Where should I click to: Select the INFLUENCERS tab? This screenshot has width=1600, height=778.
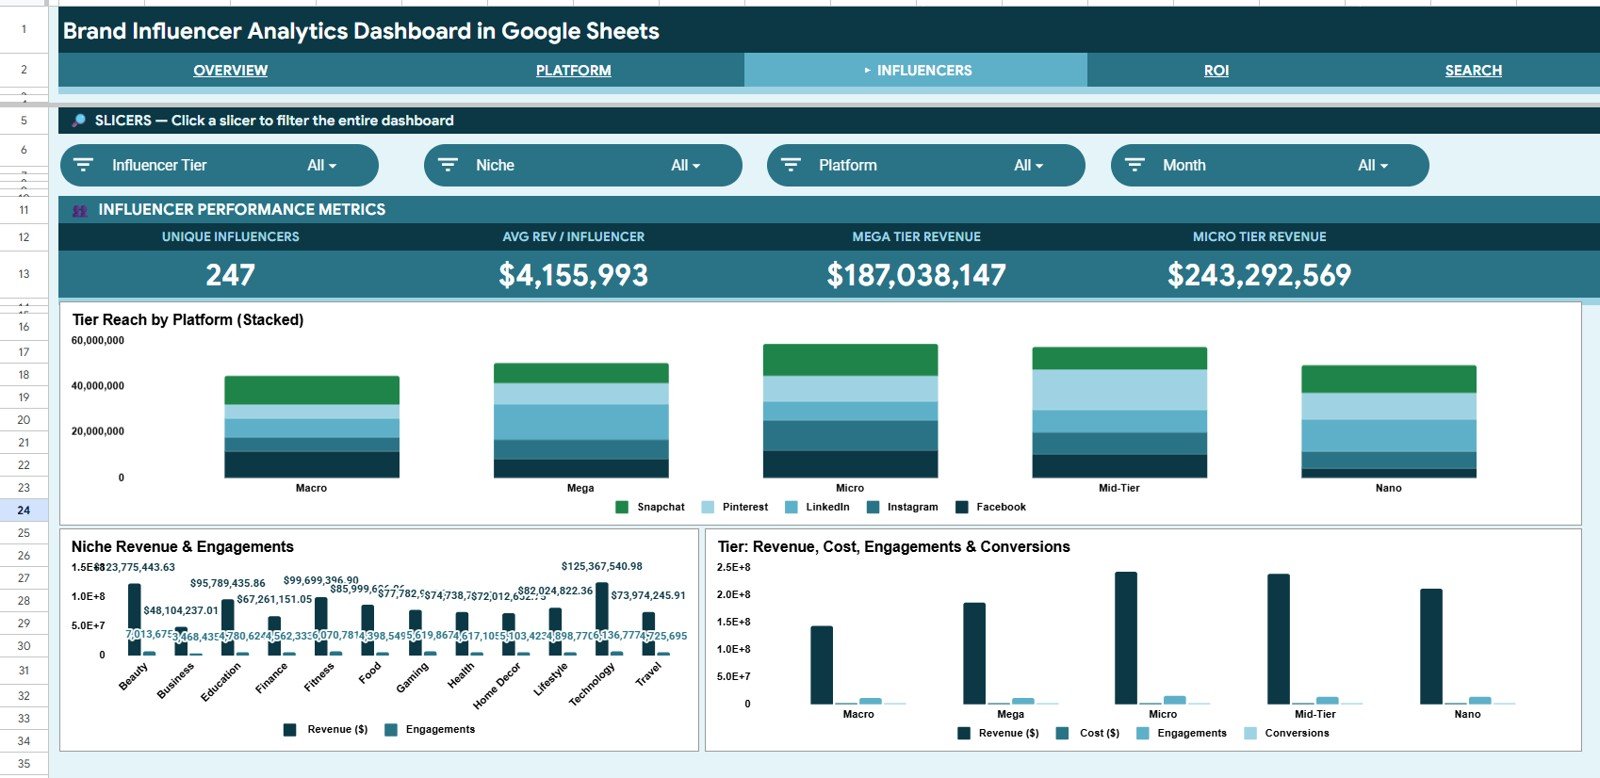tap(917, 70)
